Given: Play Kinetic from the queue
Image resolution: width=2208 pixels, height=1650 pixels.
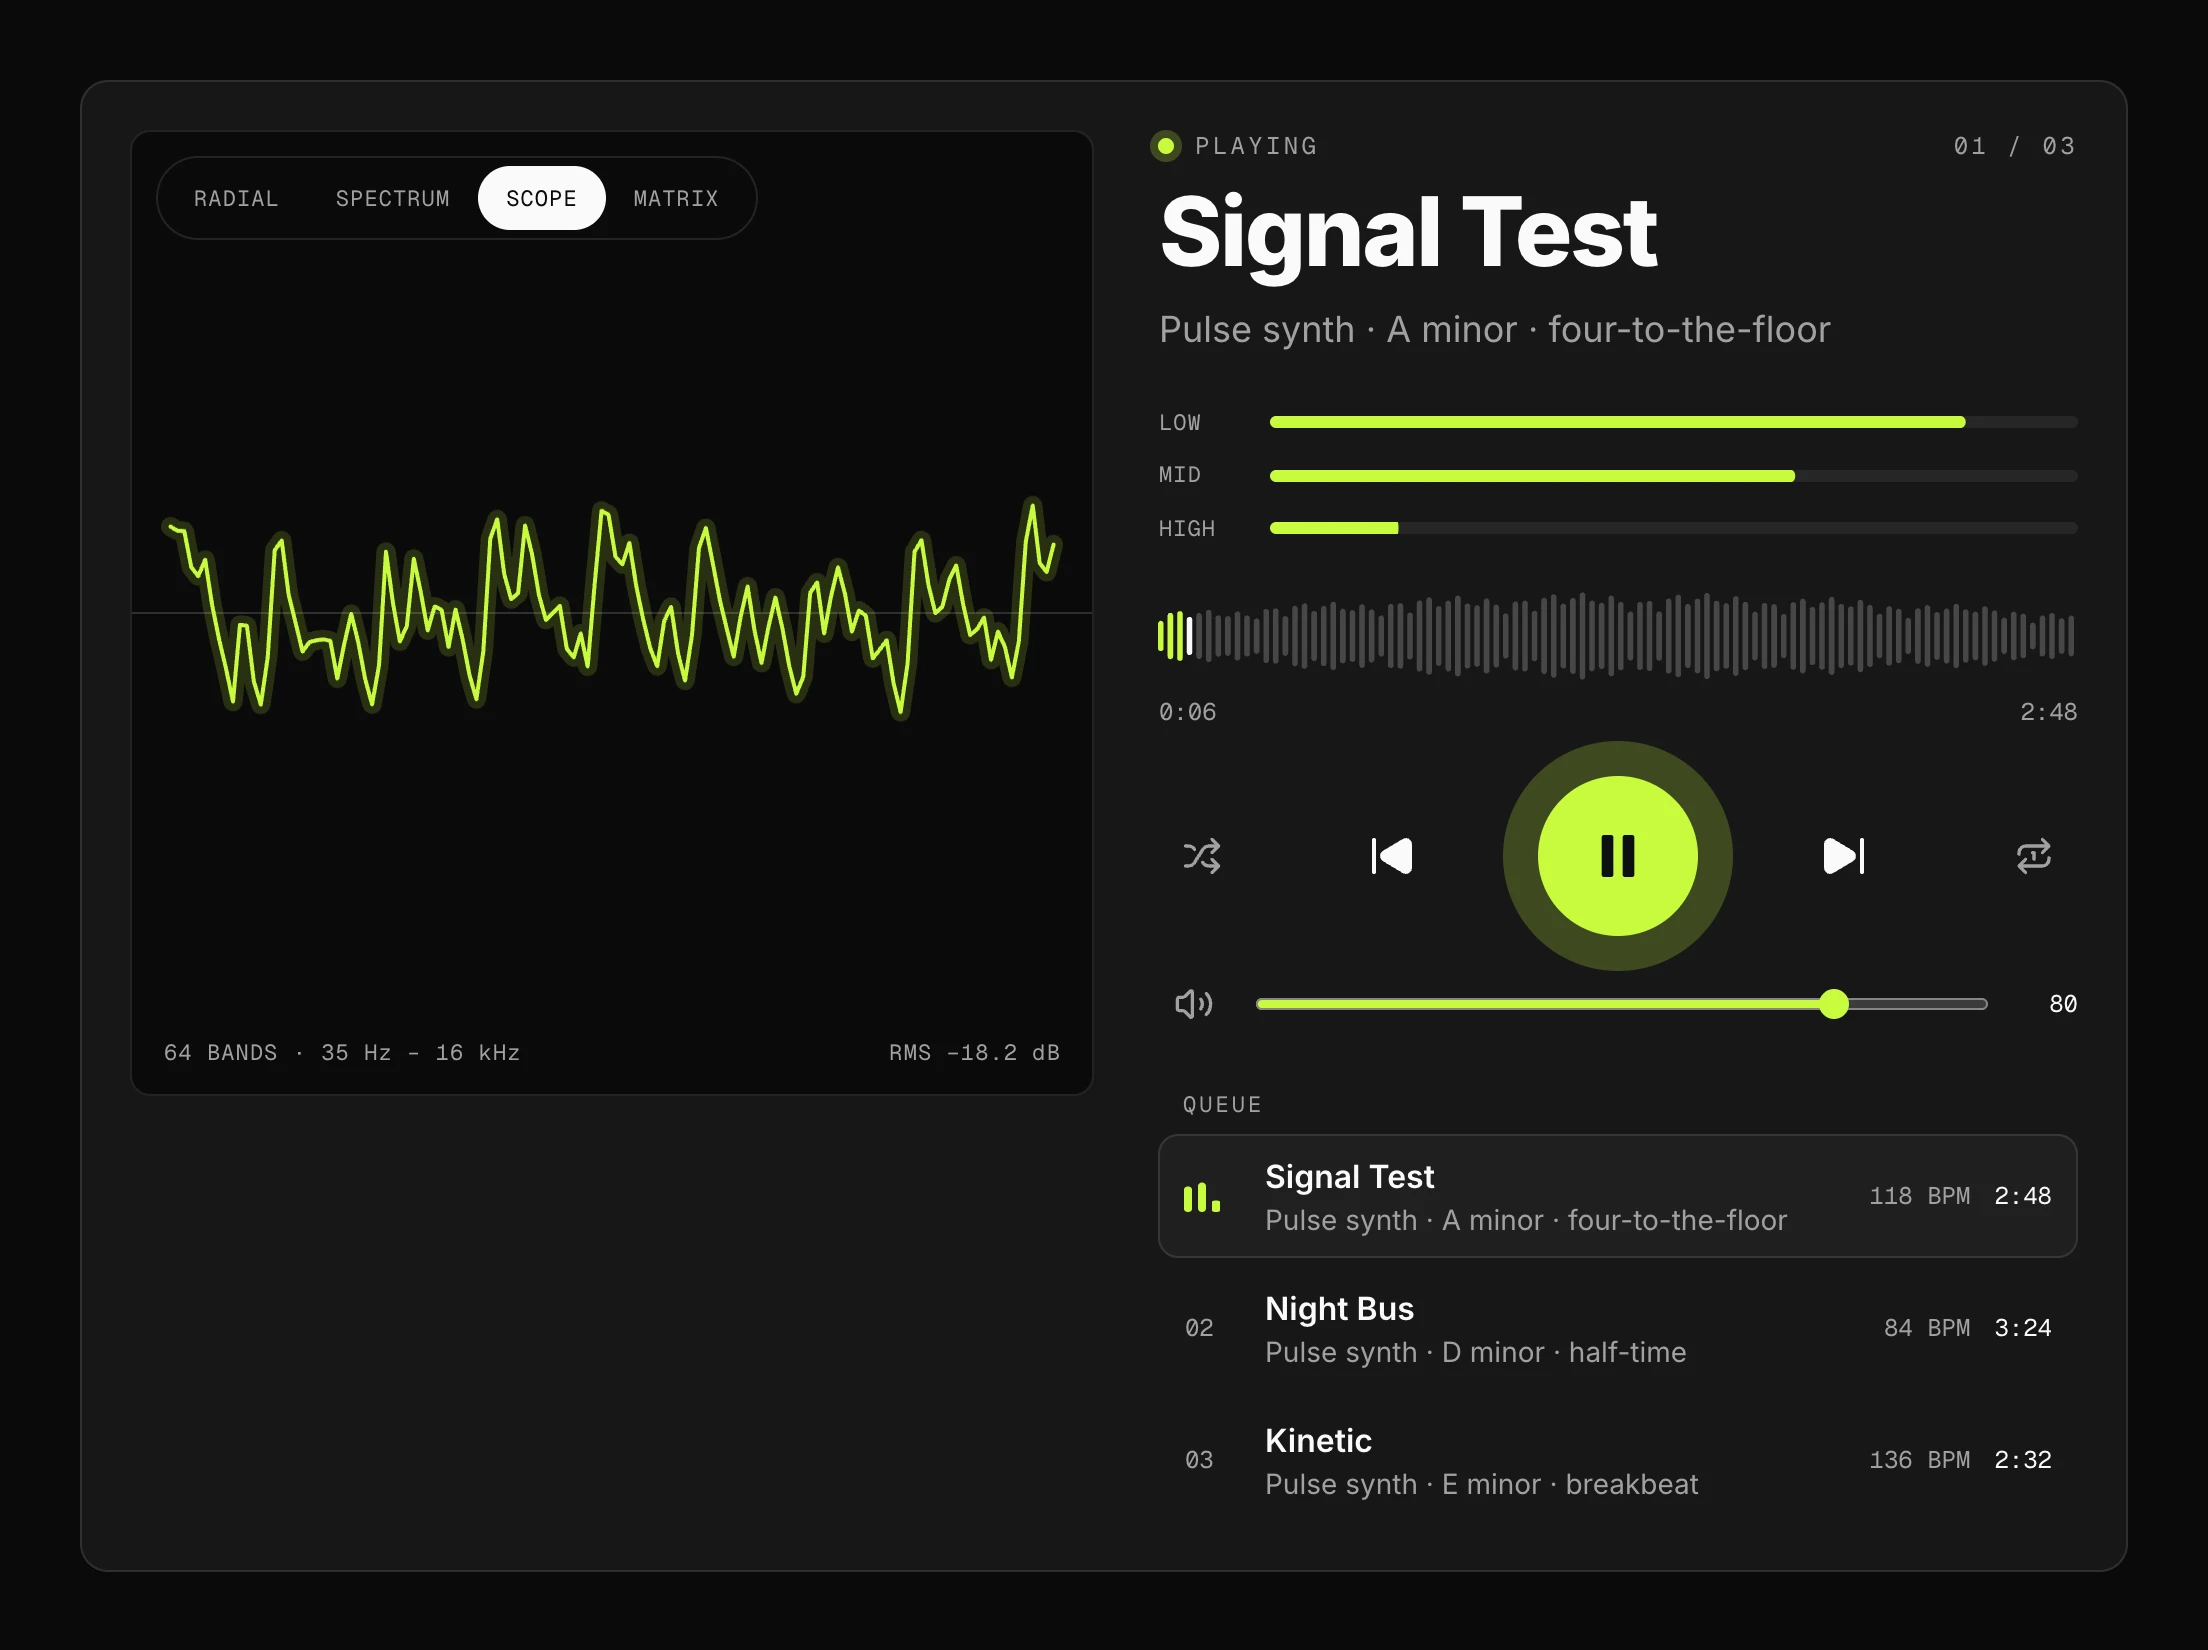Looking at the screenshot, I should click(x=1617, y=1460).
